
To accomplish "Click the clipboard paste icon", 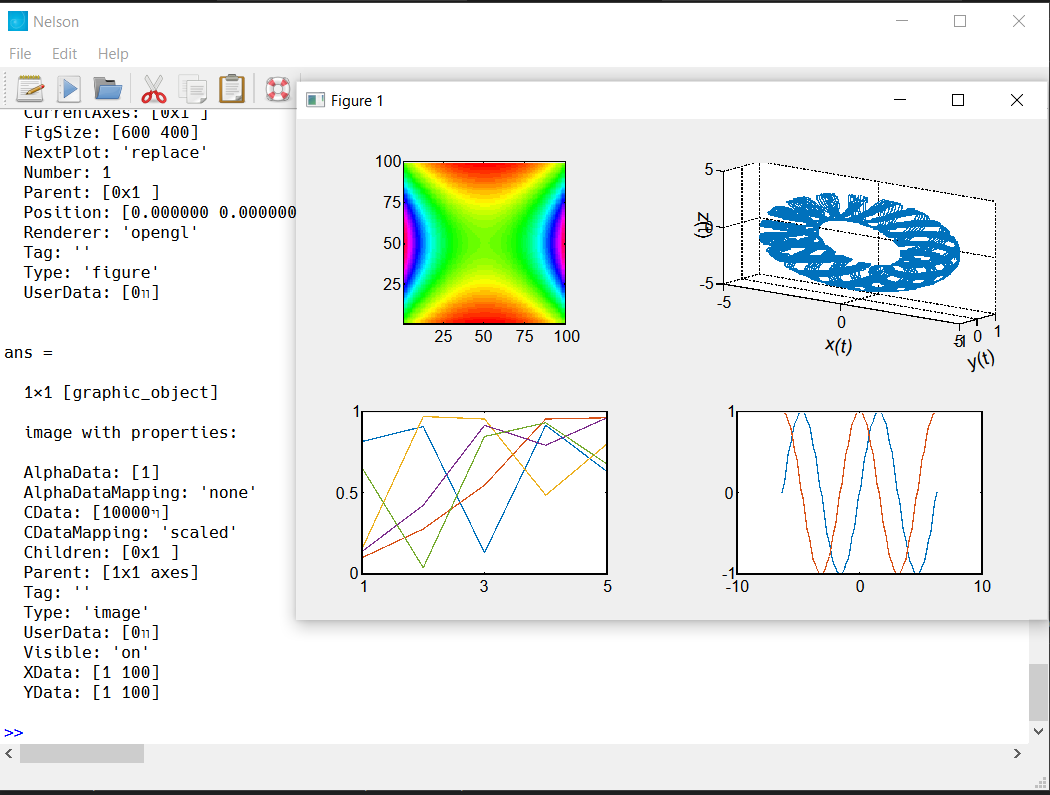I will [x=232, y=88].
